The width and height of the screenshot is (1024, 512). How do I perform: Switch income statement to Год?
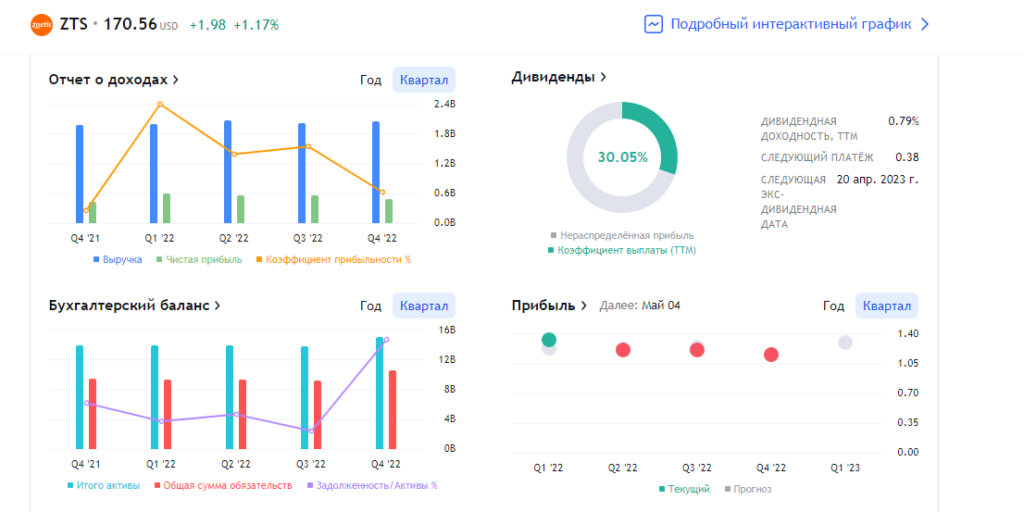pos(370,80)
